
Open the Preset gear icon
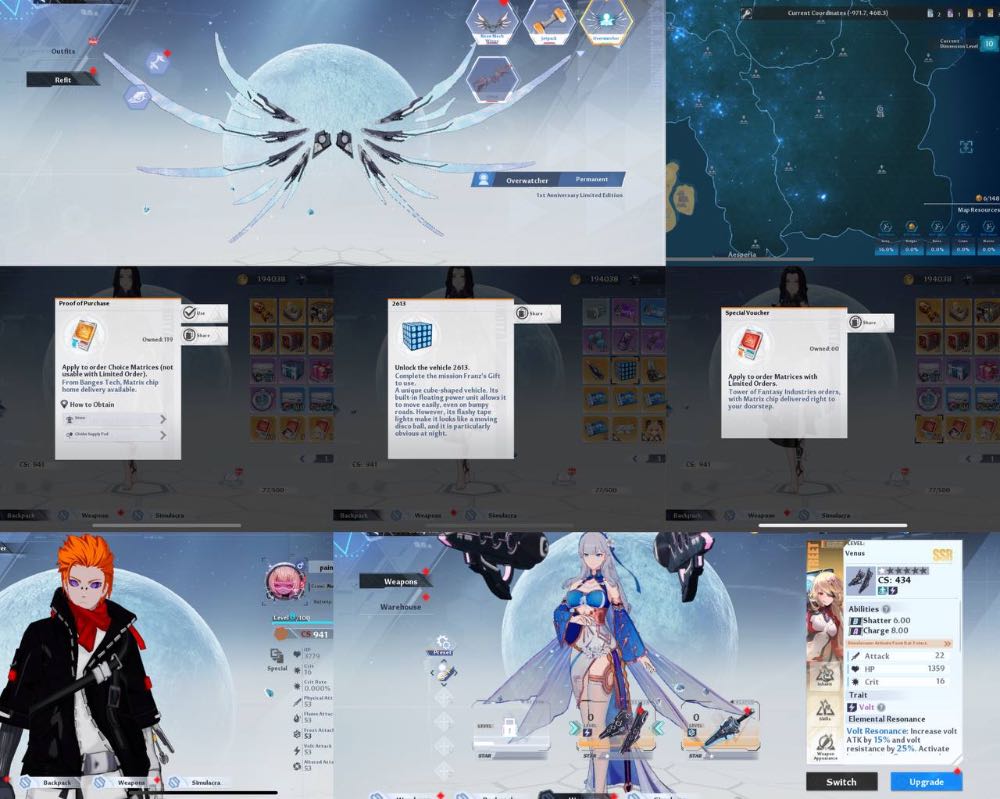click(x=443, y=643)
